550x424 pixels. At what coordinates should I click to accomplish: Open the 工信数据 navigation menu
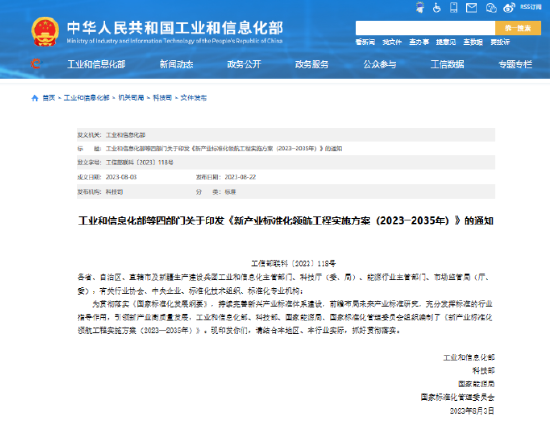click(x=447, y=64)
